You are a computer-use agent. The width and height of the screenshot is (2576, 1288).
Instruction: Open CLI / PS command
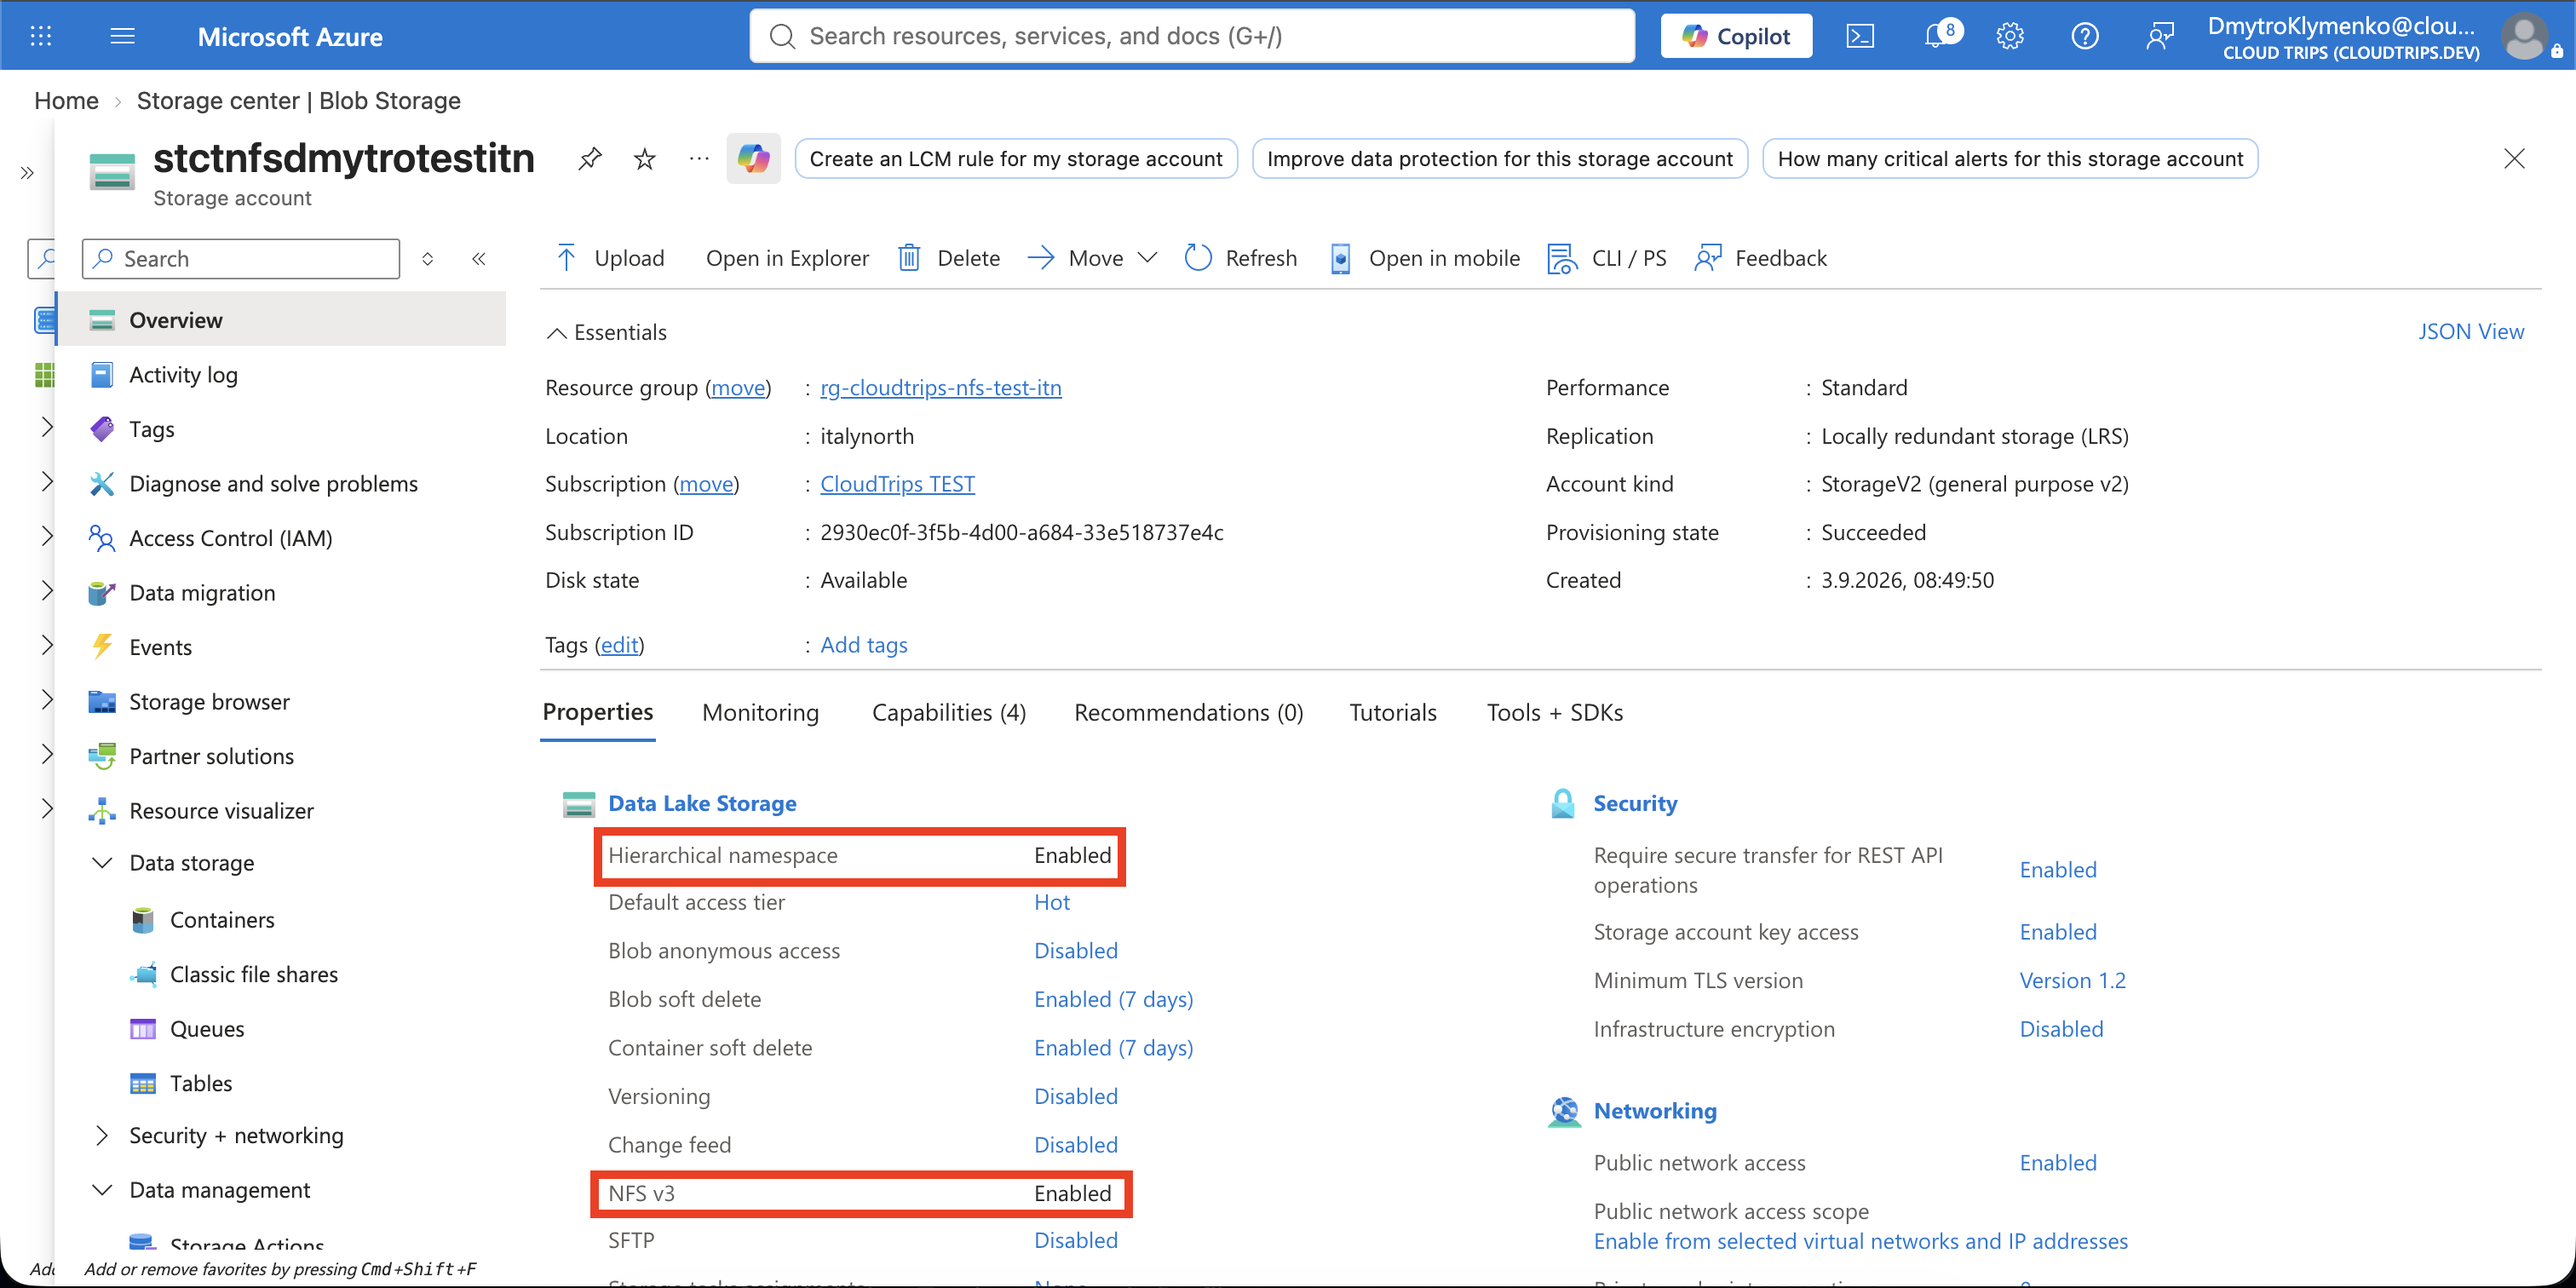pyautogui.click(x=1606, y=258)
